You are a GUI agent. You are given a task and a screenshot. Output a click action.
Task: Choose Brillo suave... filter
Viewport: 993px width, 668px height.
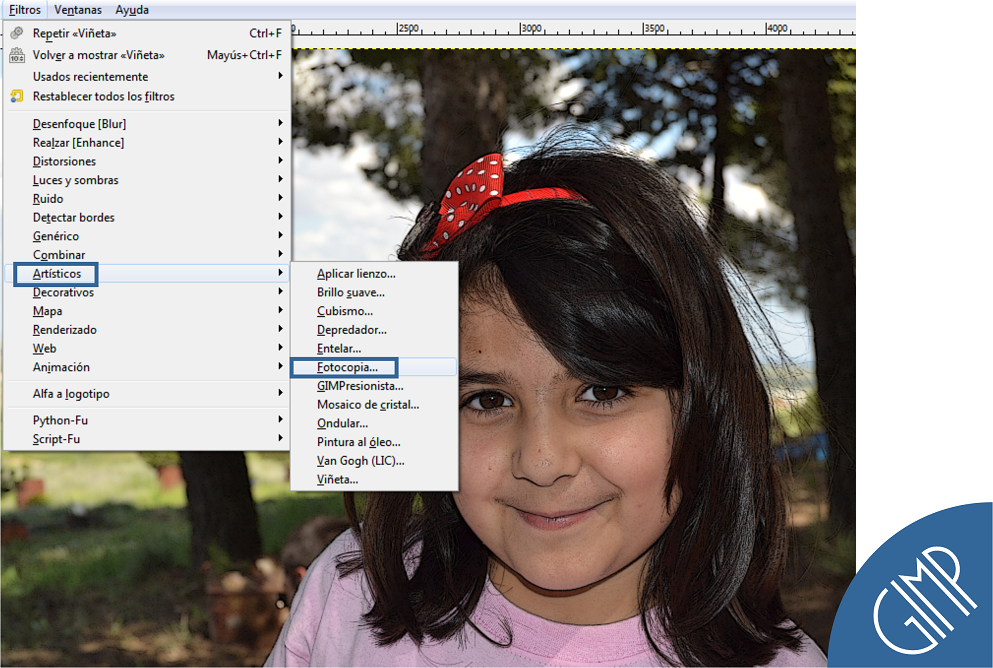tap(374, 292)
